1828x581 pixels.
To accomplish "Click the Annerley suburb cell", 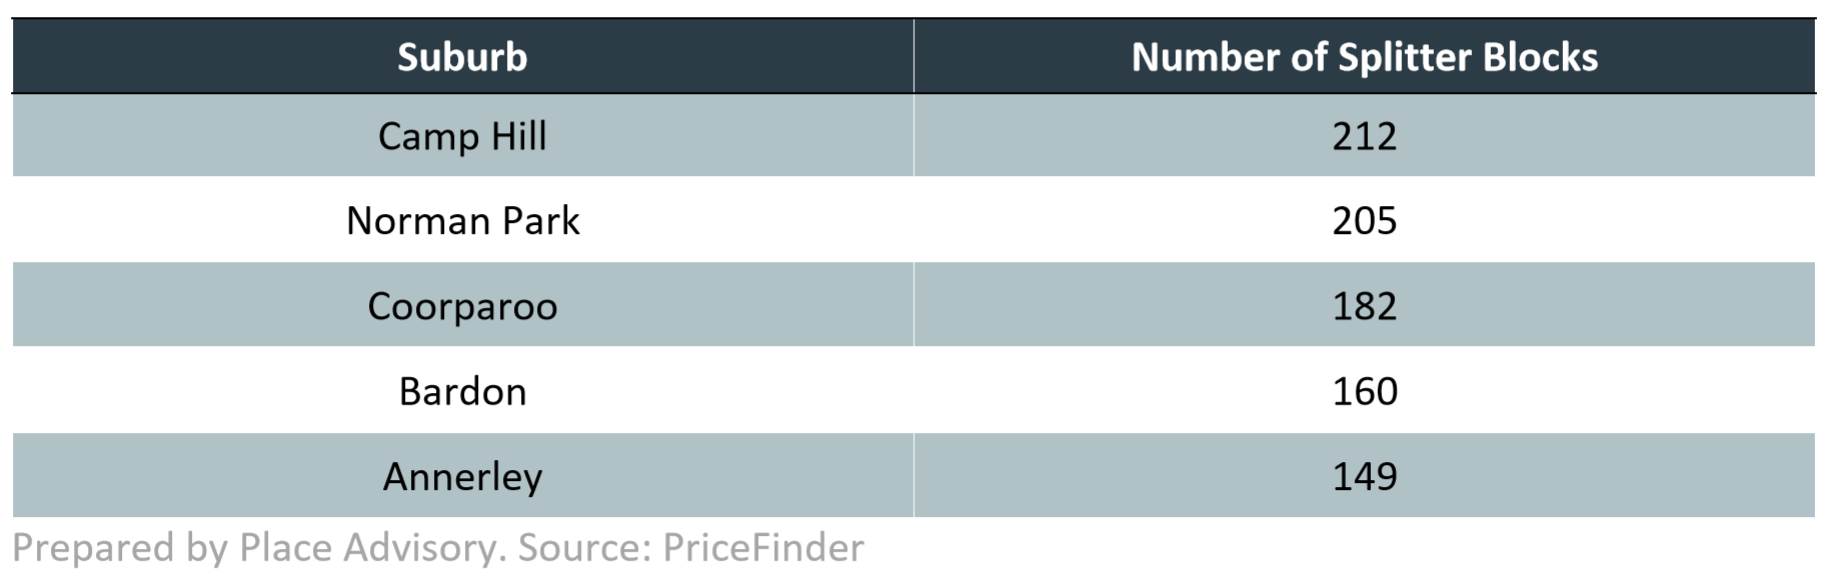I will pos(462,476).
